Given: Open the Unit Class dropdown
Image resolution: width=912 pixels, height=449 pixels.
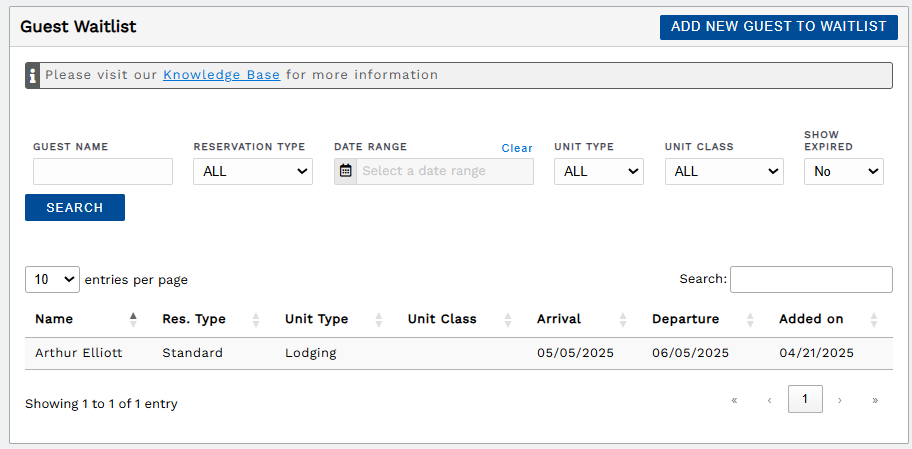Looking at the screenshot, I should [724, 172].
